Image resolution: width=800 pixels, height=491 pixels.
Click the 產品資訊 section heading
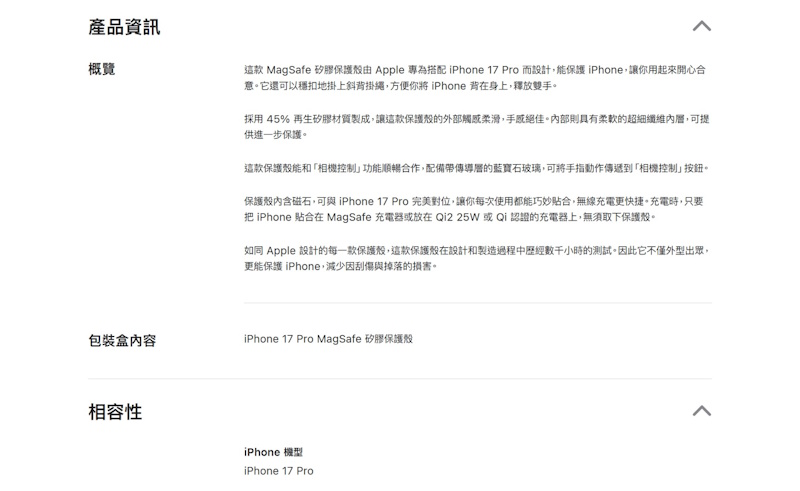[x=124, y=27]
